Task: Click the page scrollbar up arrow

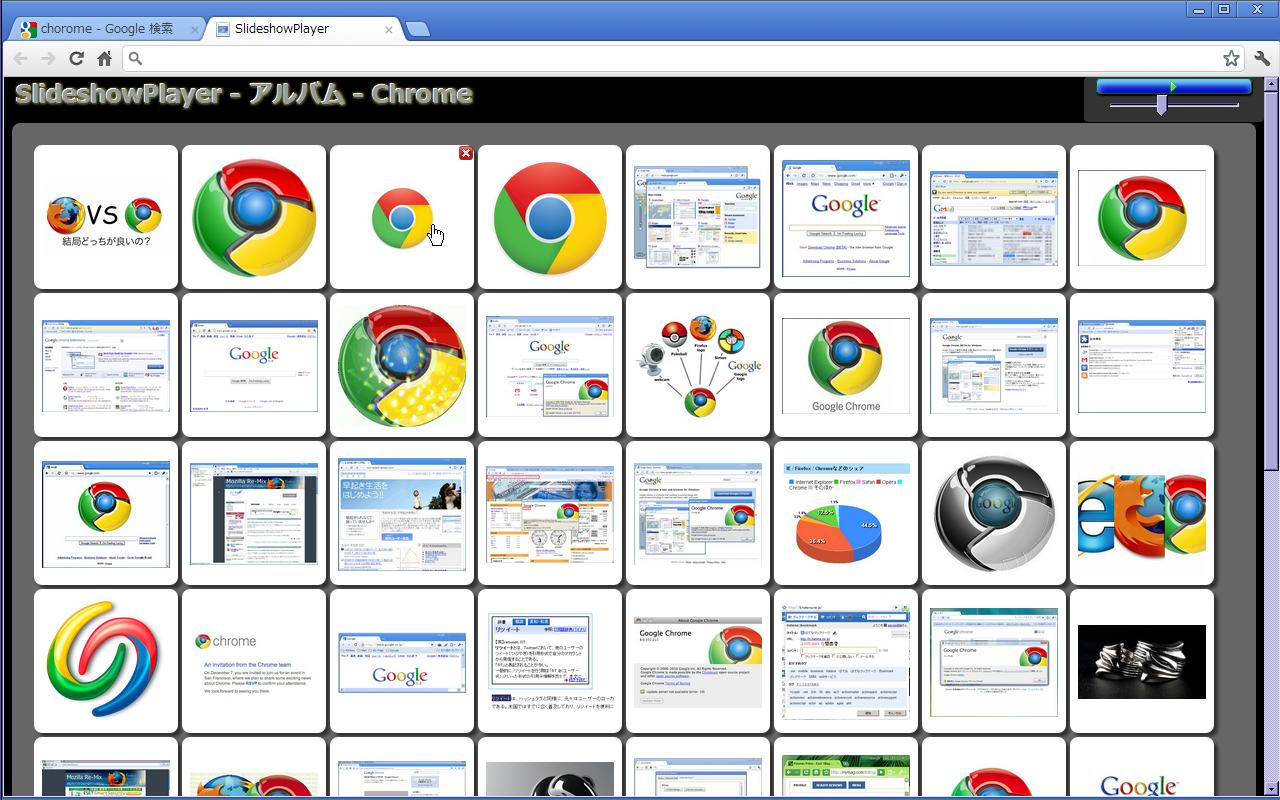Action: (x=1270, y=84)
